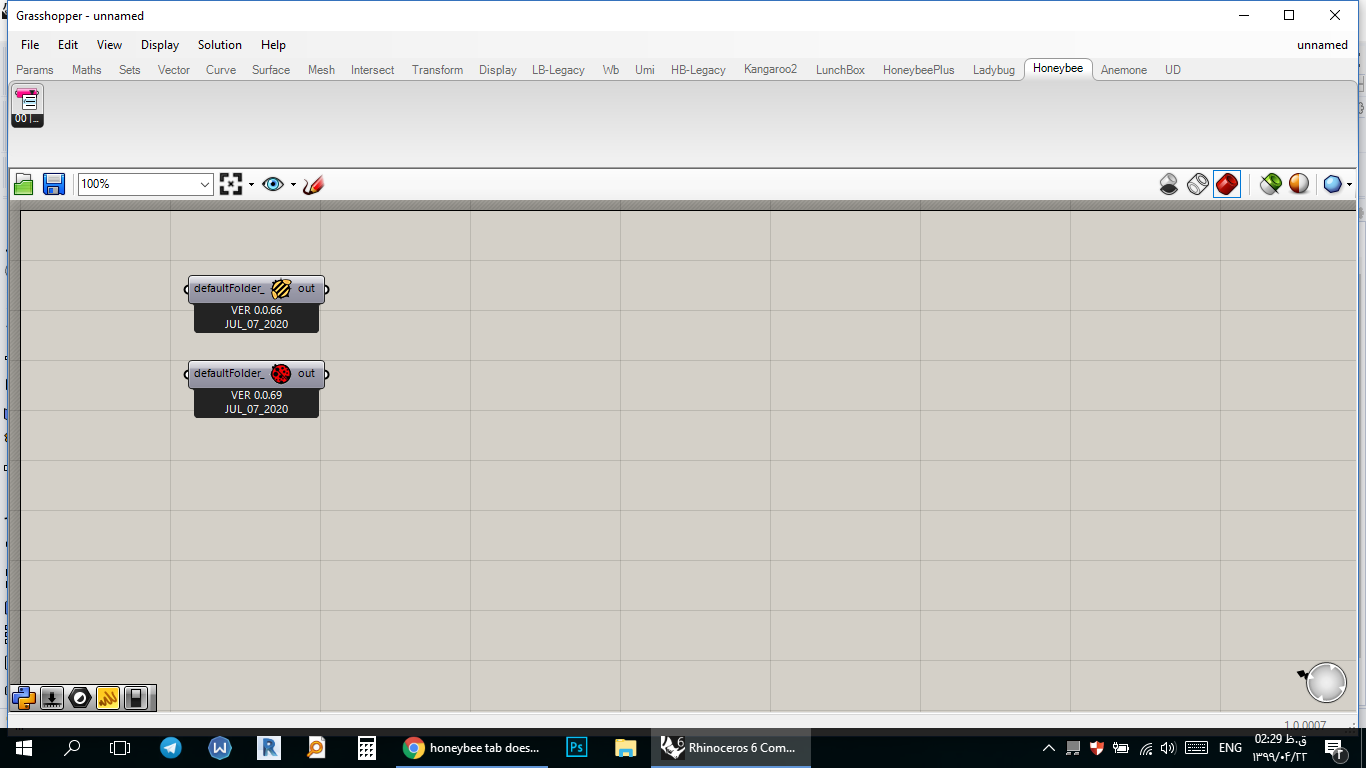Switch to the Ladybug tab
The height and width of the screenshot is (768, 1366).
pyautogui.click(x=994, y=70)
